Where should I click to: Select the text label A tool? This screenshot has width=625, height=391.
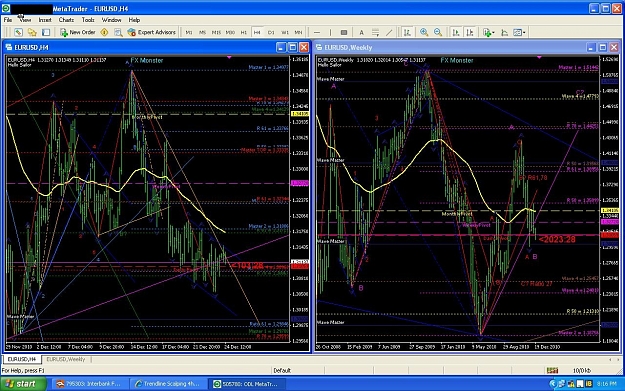(x=361, y=32)
